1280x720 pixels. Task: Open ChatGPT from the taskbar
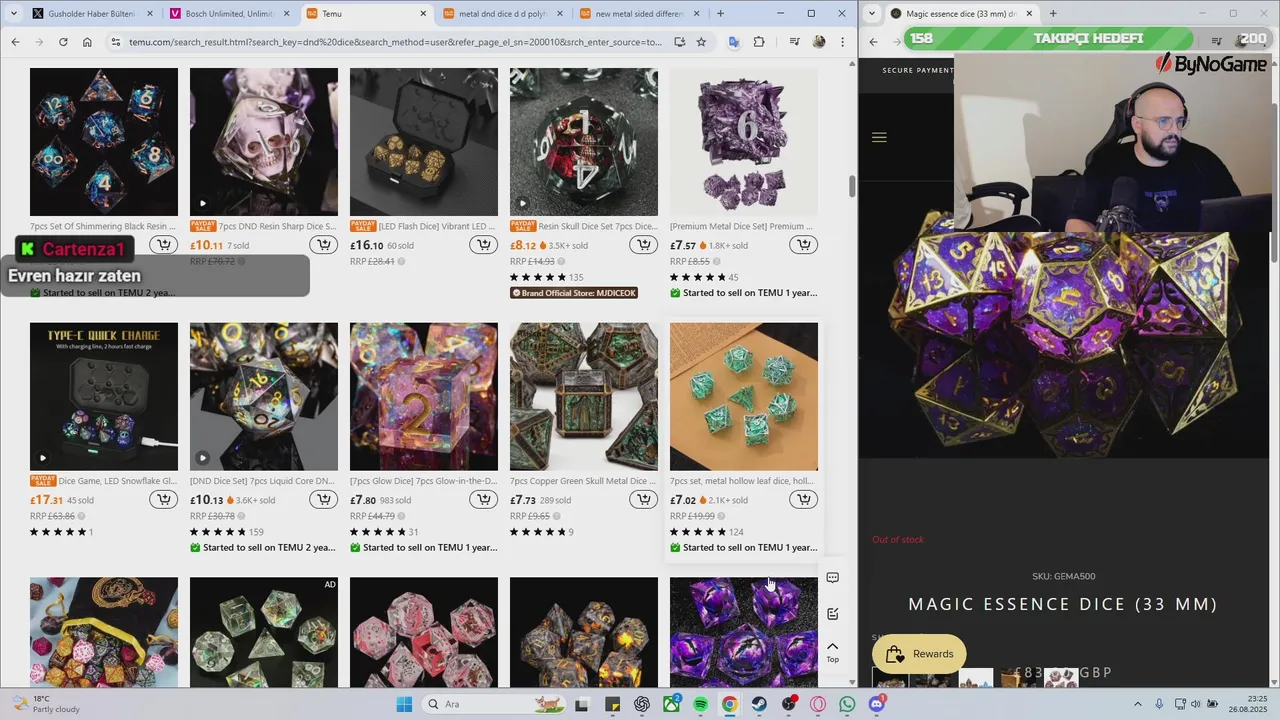point(642,704)
